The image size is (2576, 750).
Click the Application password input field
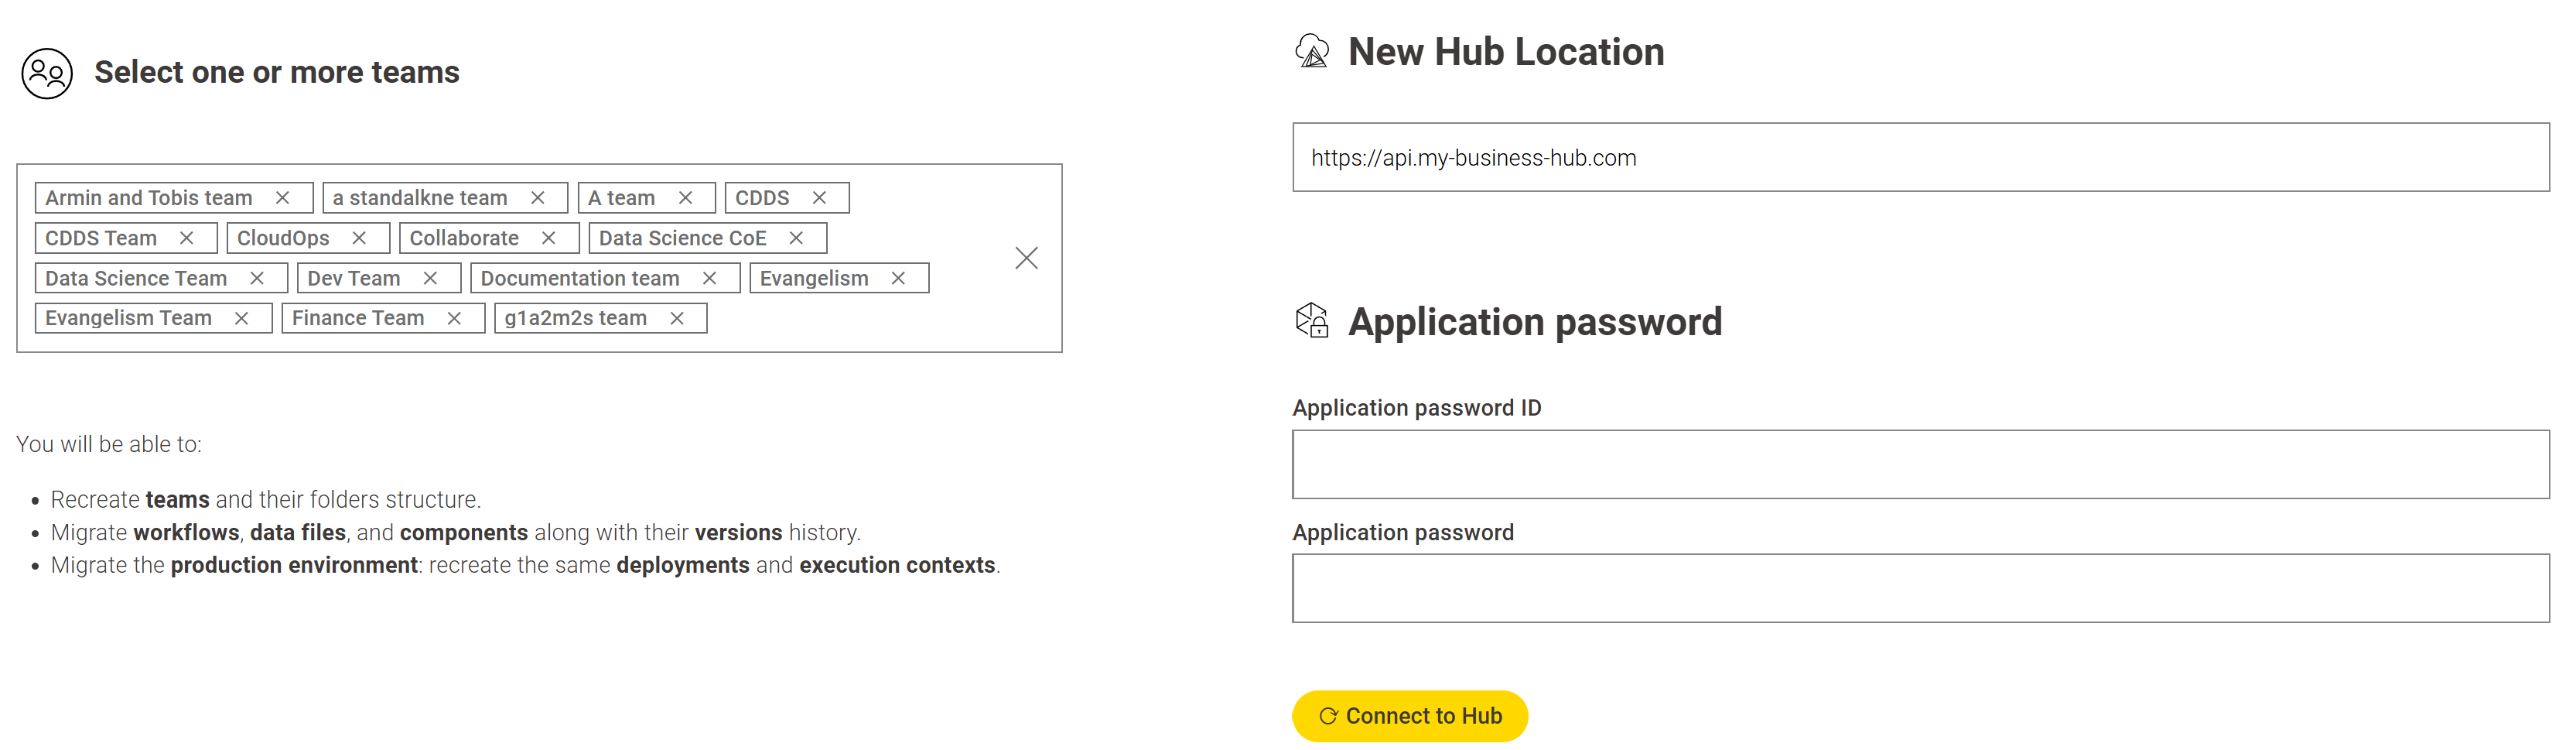[1920, 588]
